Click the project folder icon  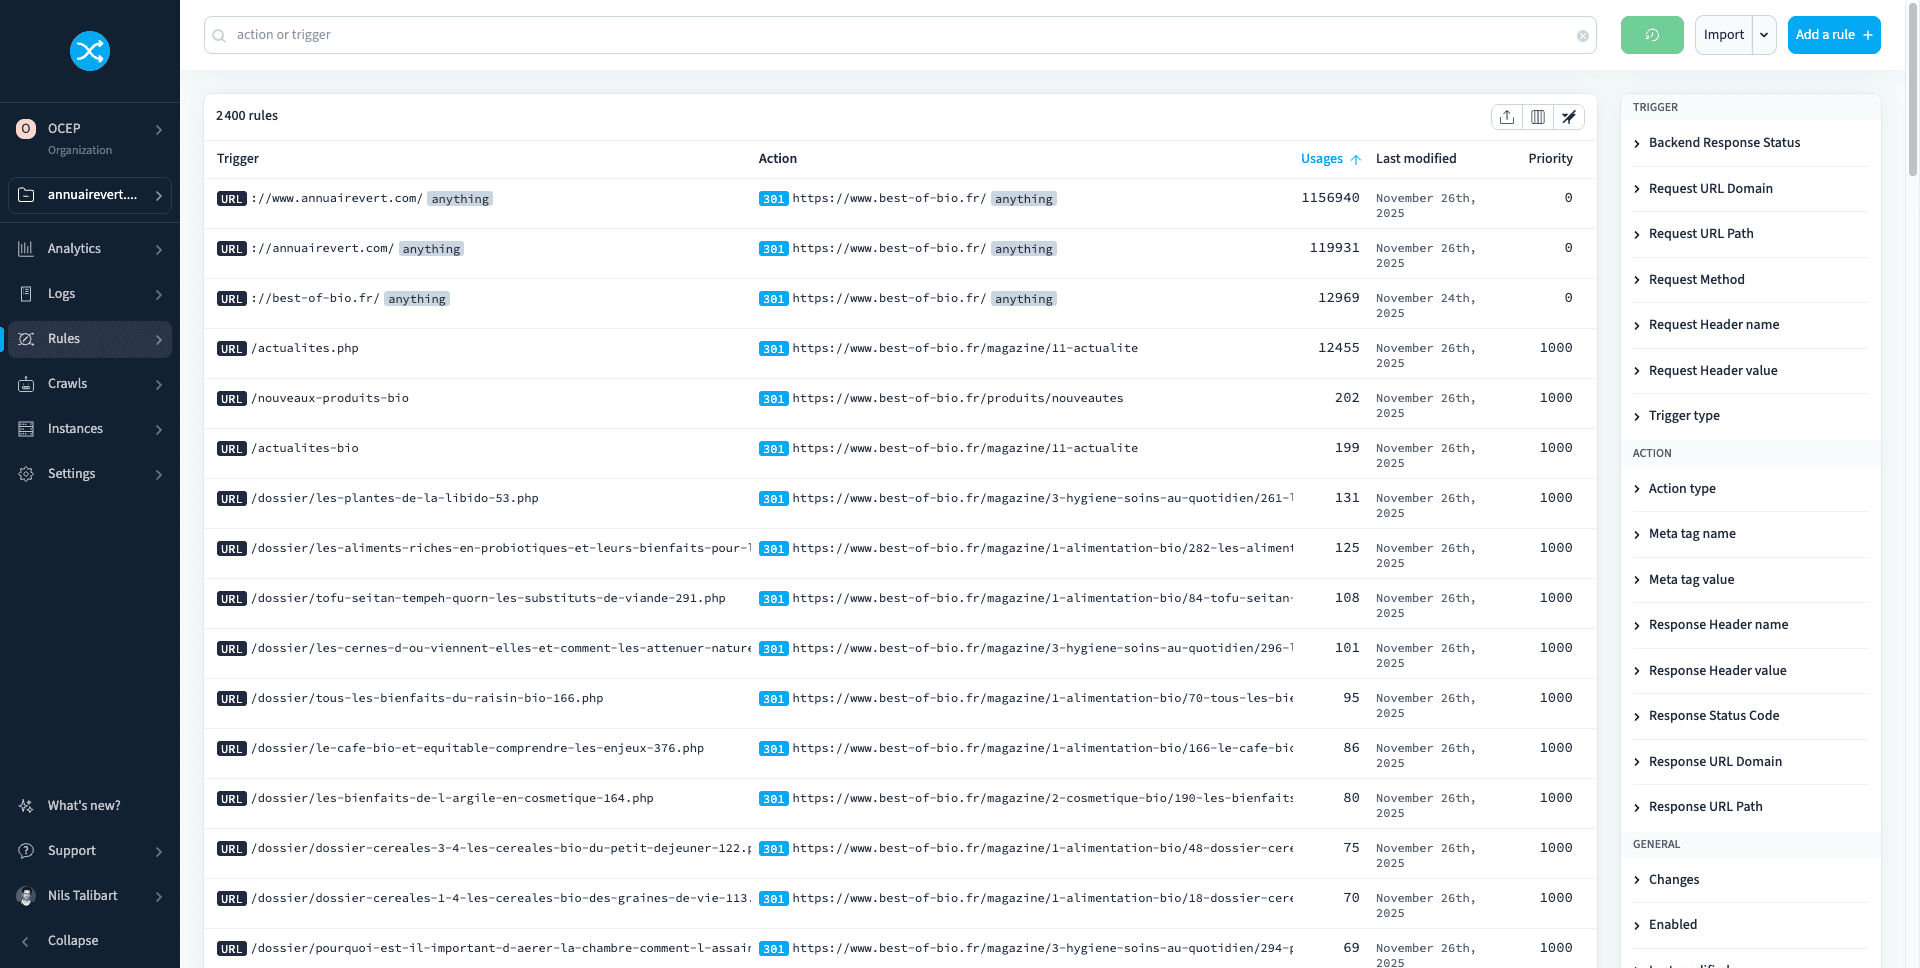[26, 195]
